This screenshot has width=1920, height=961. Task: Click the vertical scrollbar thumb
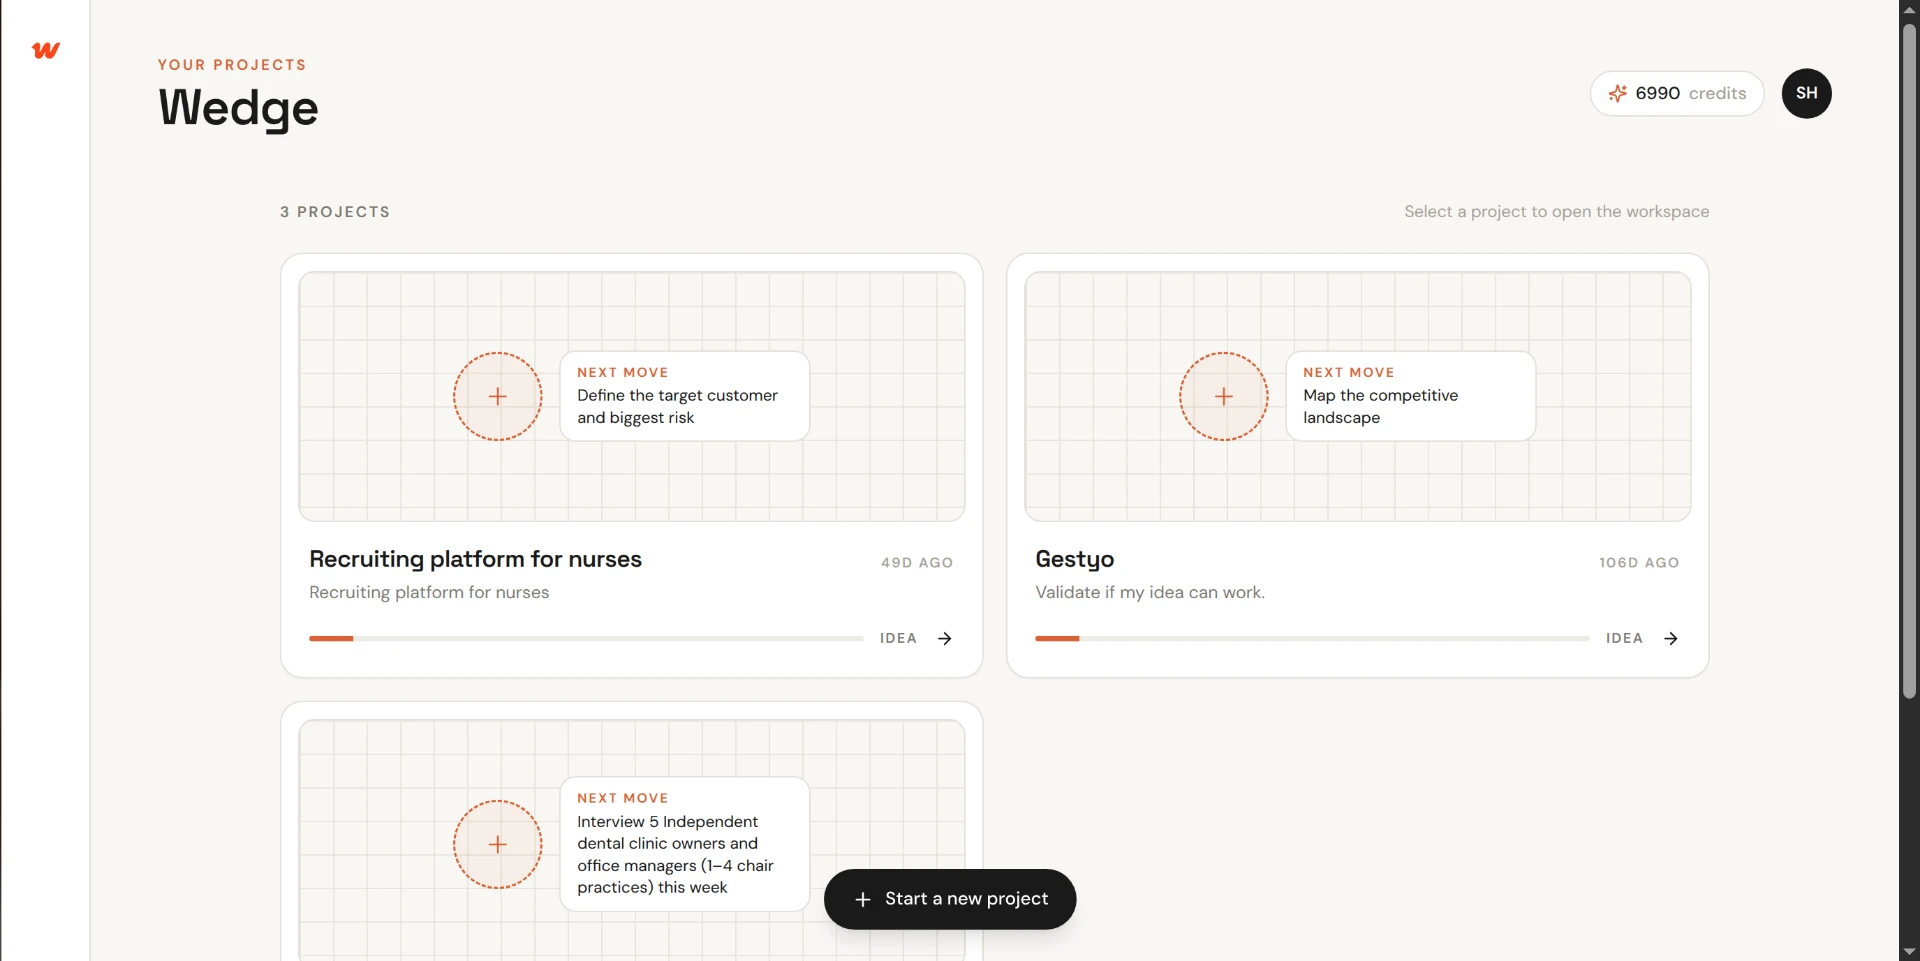(x=1909, y=360)
